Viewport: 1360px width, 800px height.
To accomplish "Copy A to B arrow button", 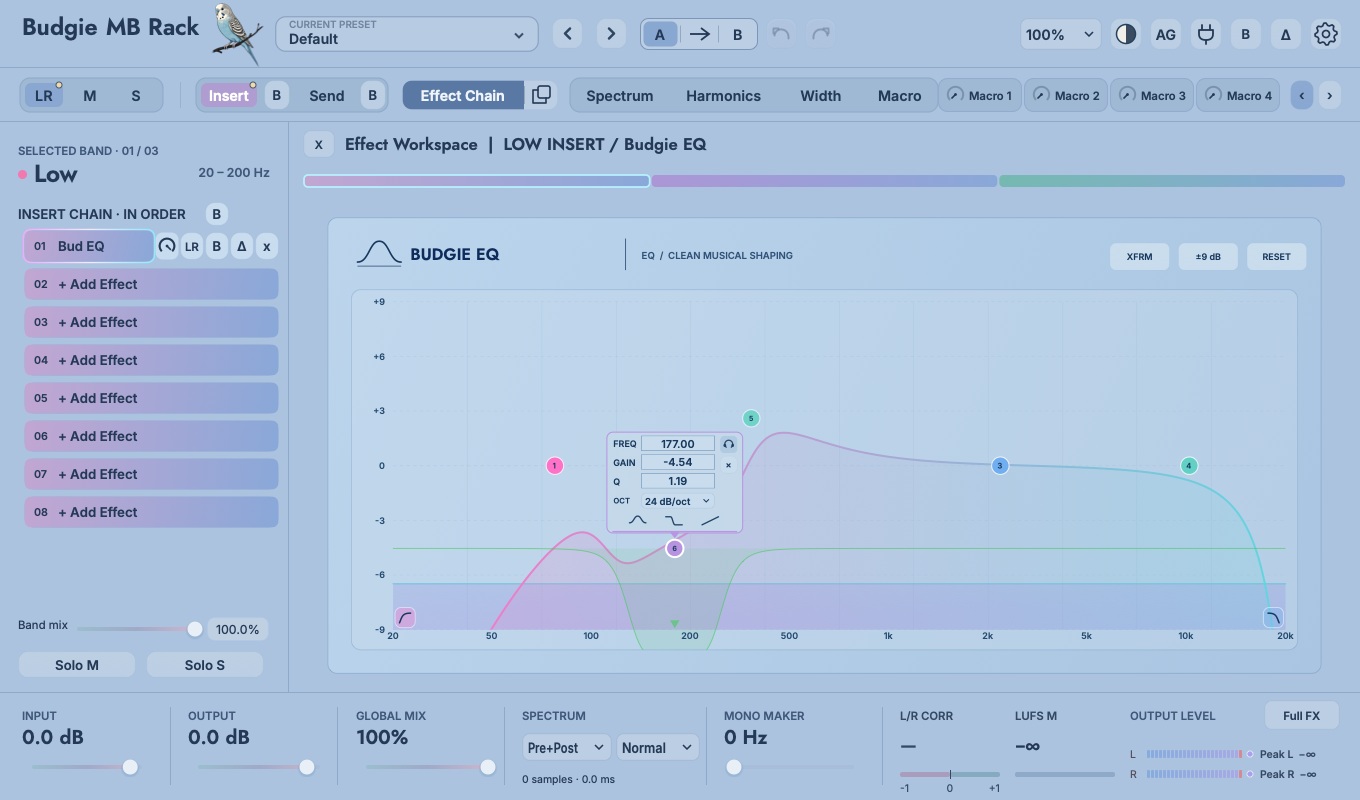I will pyautogui.click(x=699, y=34).
